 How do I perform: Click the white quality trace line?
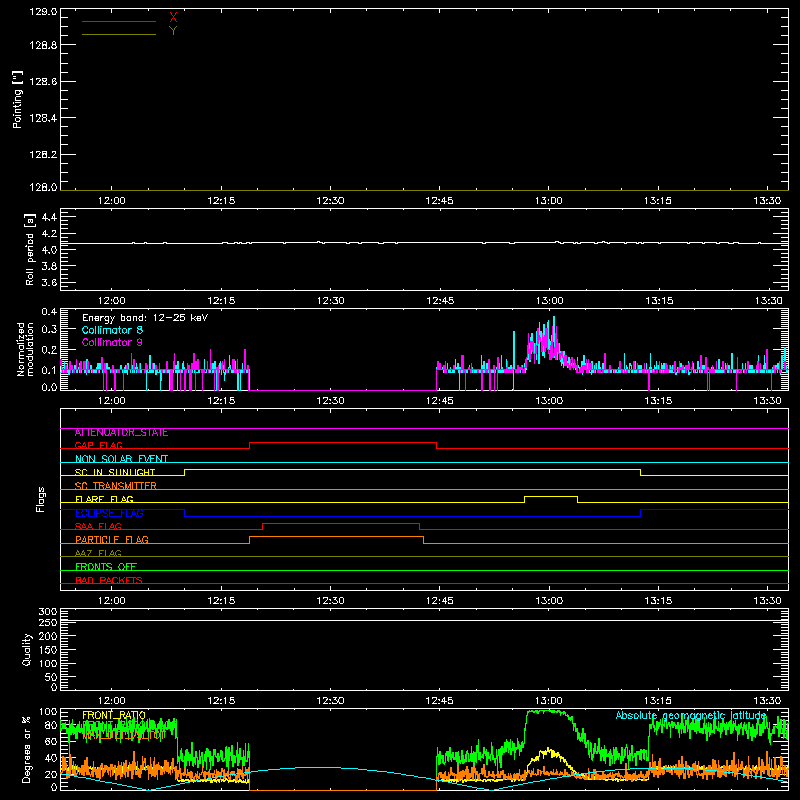(424, 620)
